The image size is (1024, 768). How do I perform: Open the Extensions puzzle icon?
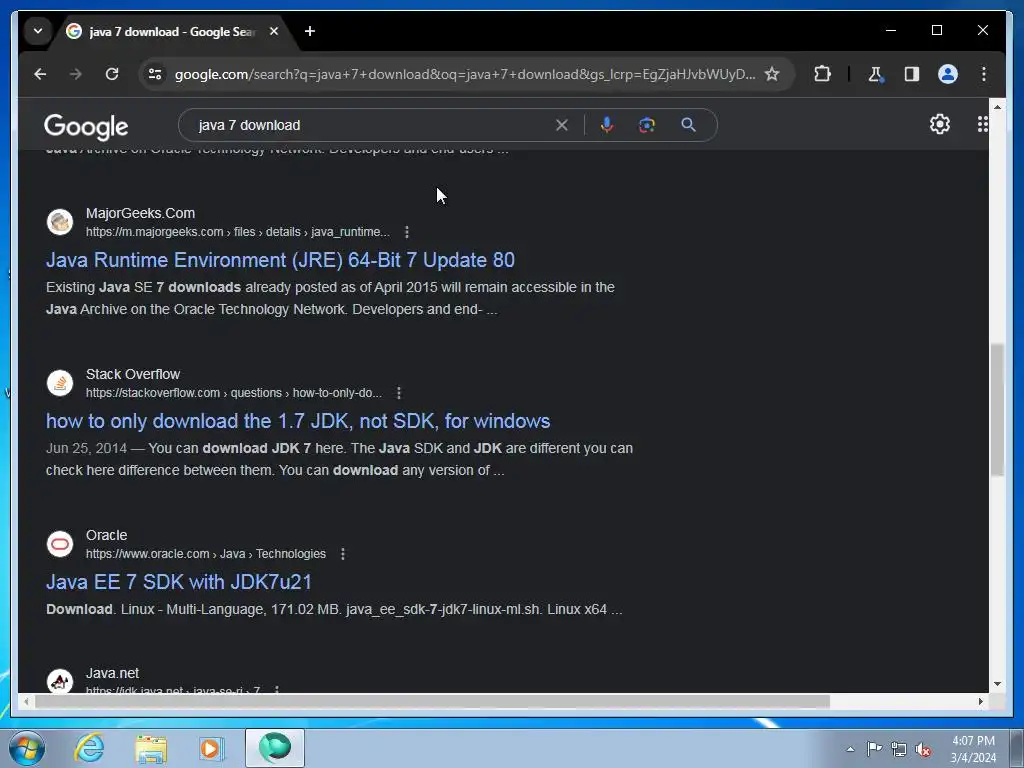click(822, 74)
